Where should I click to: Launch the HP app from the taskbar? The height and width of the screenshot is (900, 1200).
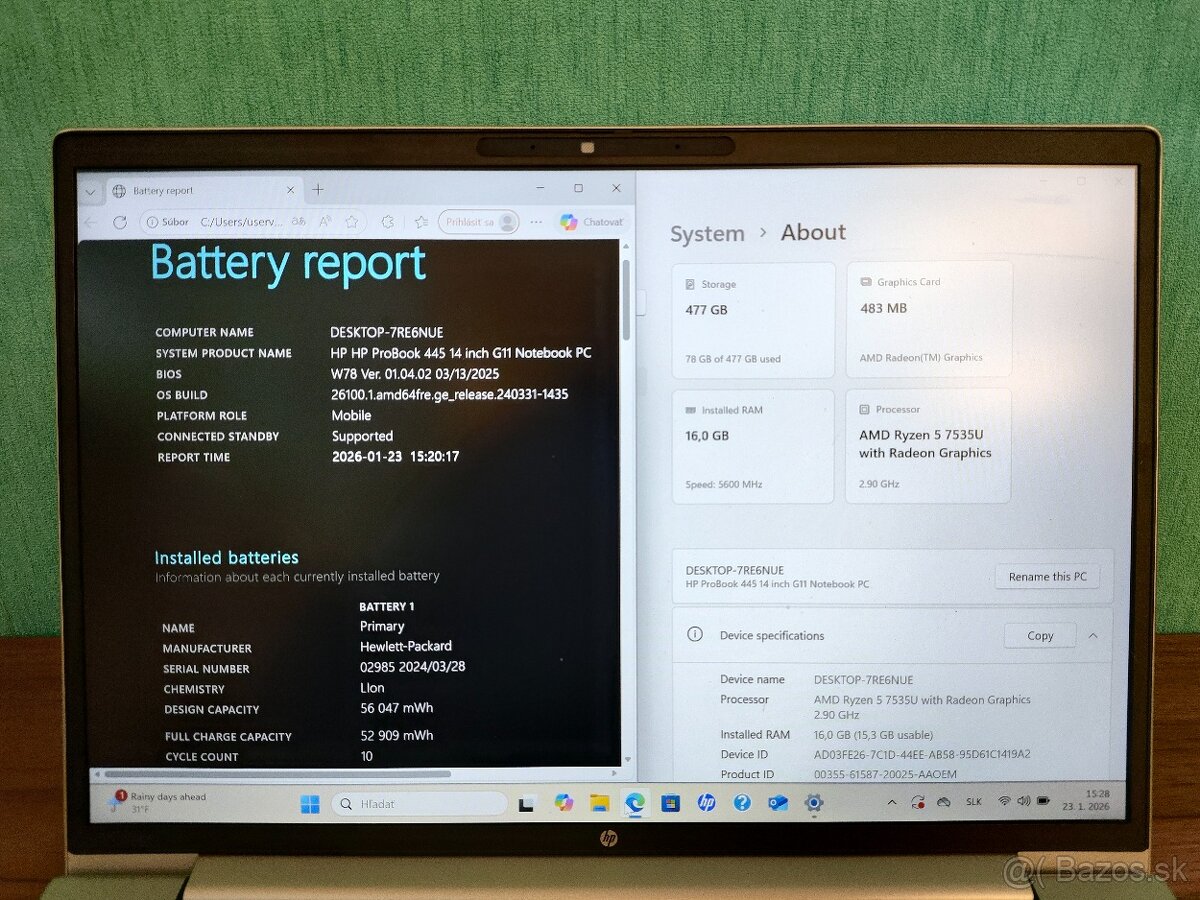pos(705,802)
